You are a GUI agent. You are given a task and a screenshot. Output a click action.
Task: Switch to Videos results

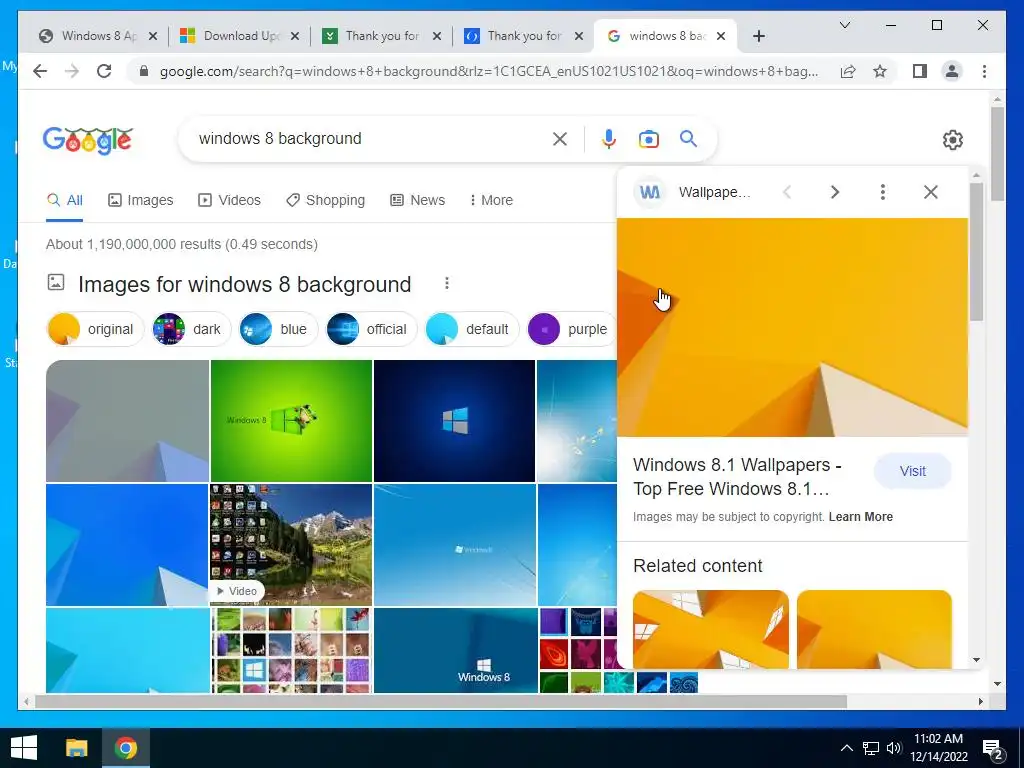pyautogui.click(x=229, y=200)
